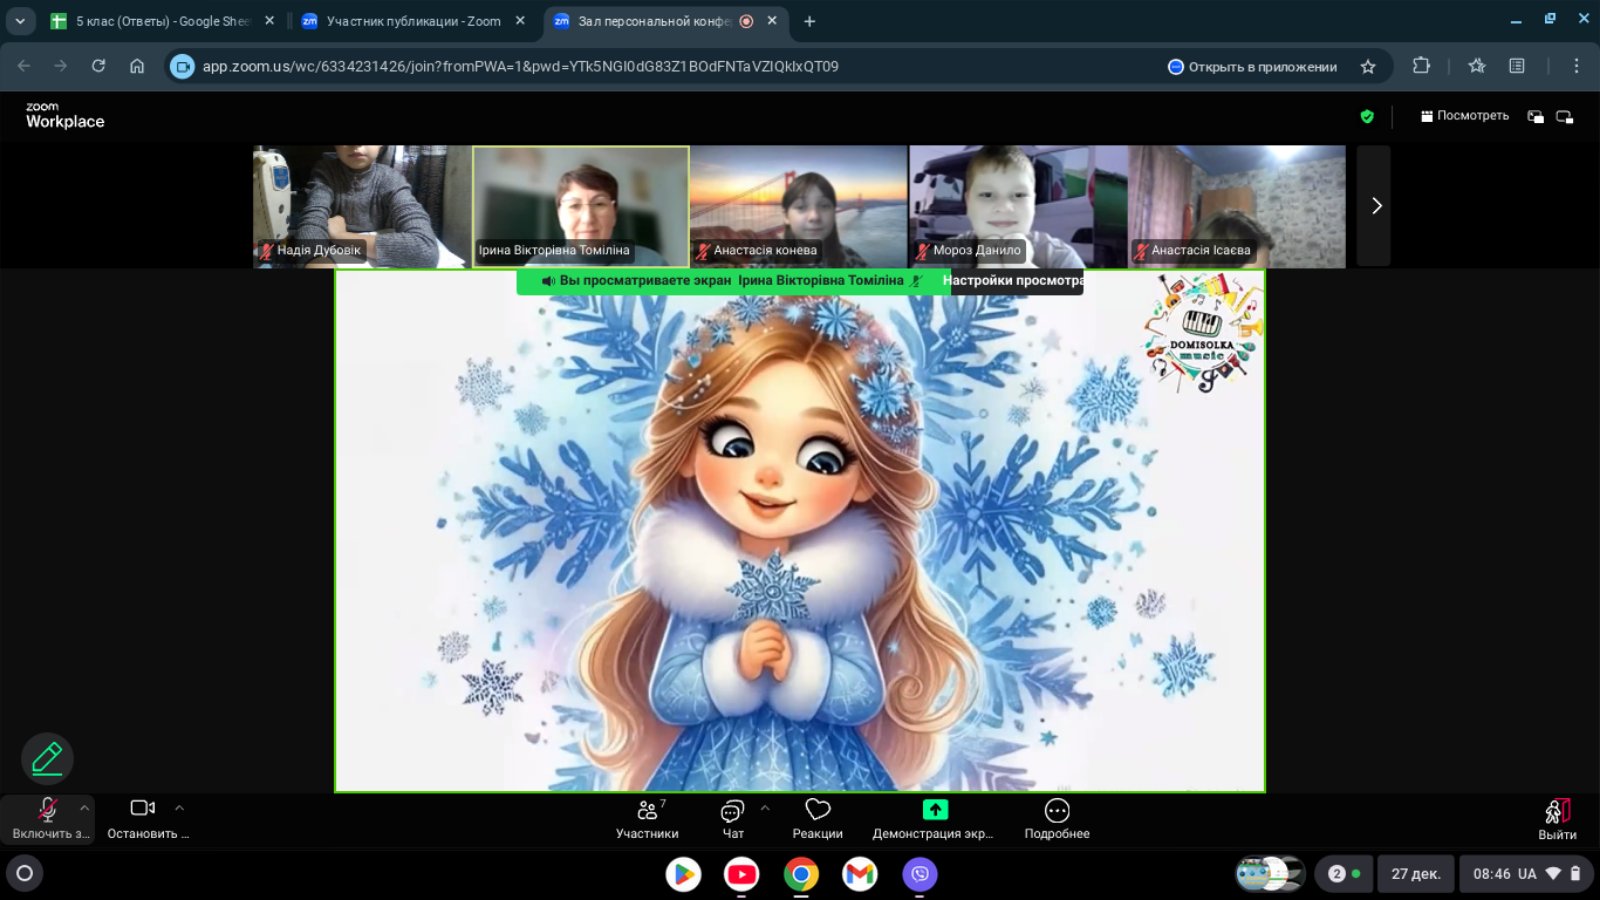Click the shelf thumbnail next to notifications
This screenshot has height=900, width=1600.
[1270, 873]
